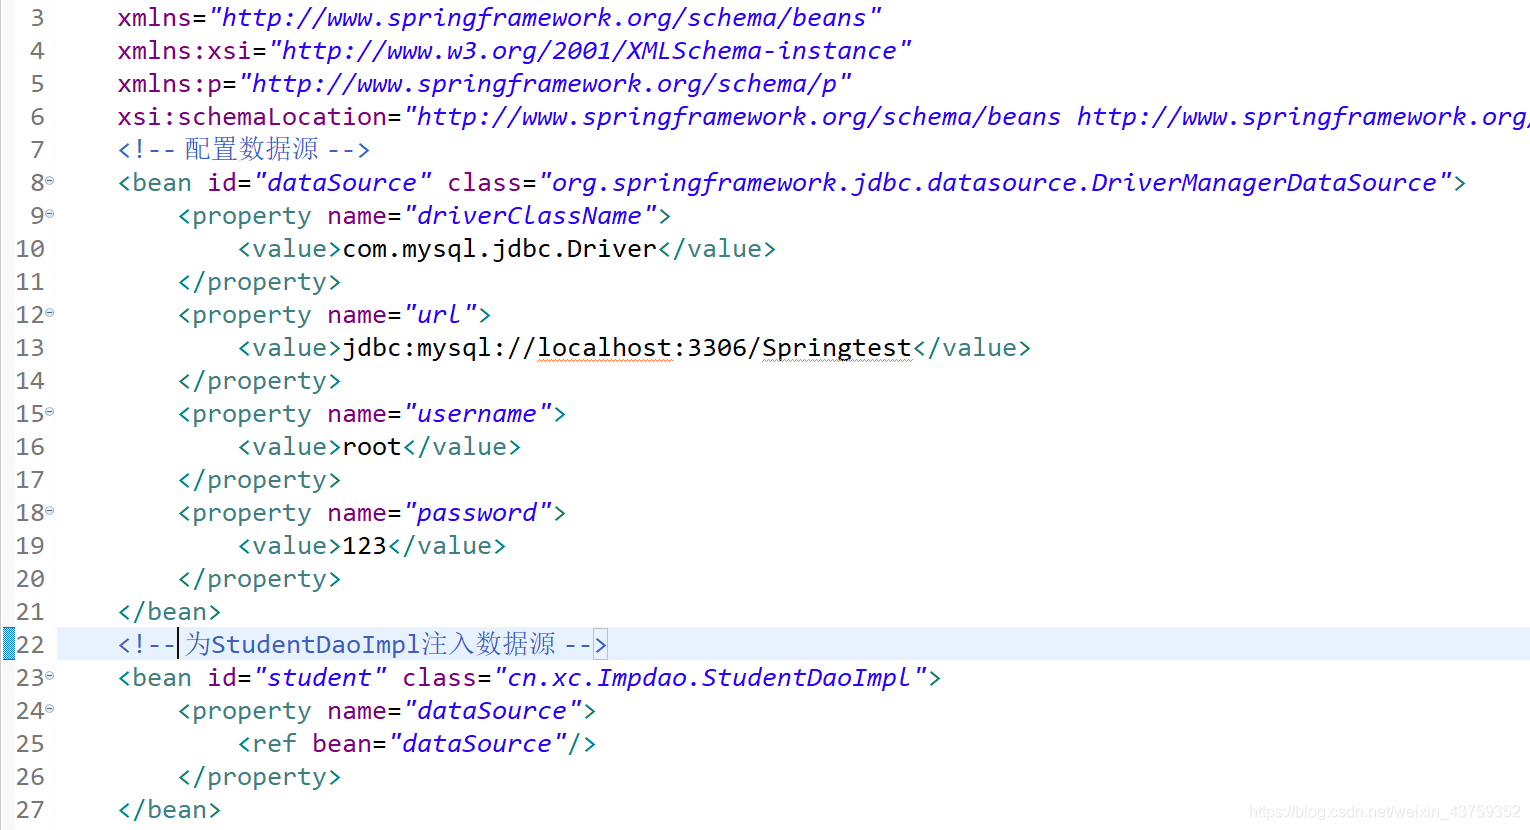Image resolution: width=1530 pixels, height=830 pixels.
Task: Click the text com.mysql.jdbc.Driver
Action: 500,249
